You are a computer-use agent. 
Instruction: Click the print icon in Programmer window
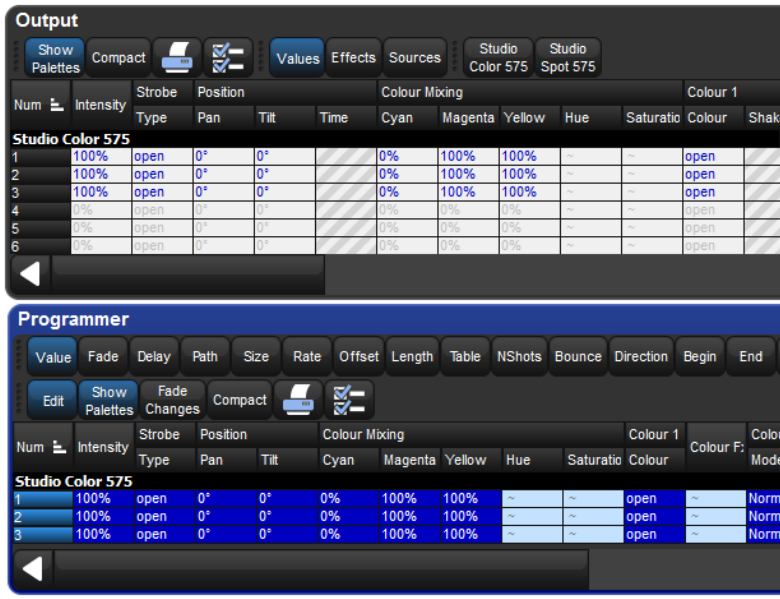pyautogui.click(x=298, y=400)
